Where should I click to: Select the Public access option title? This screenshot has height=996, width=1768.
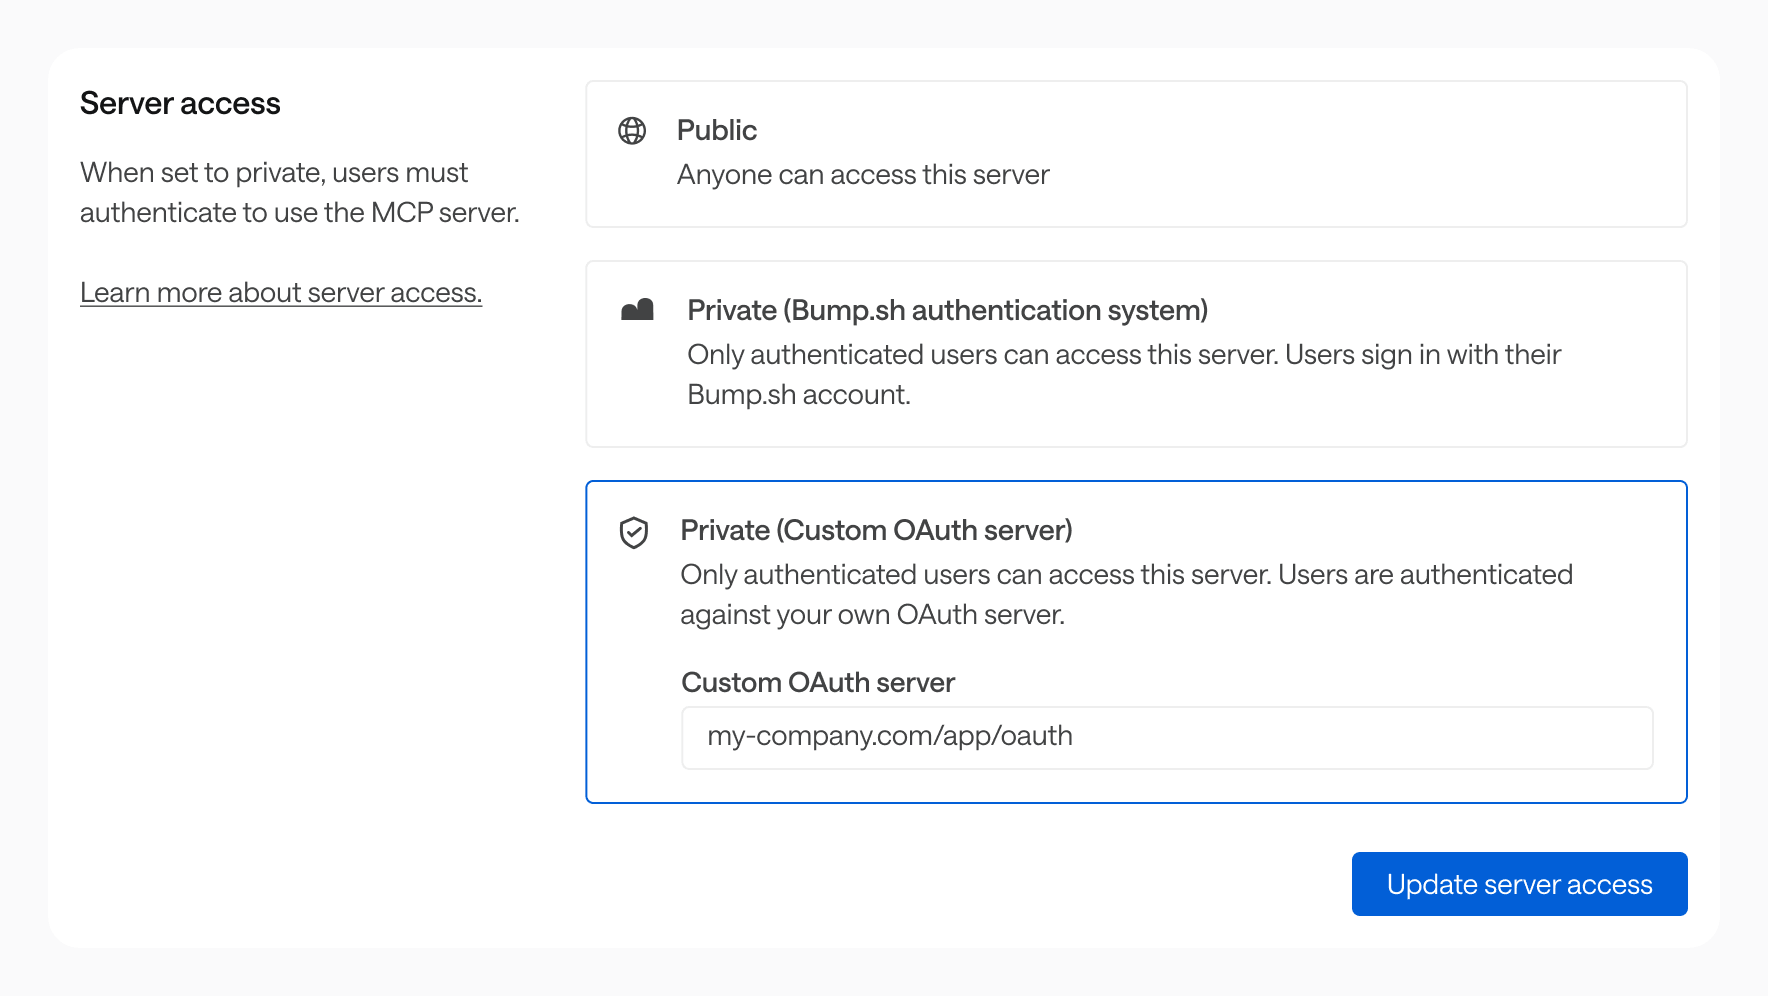[x=716, y=130]
